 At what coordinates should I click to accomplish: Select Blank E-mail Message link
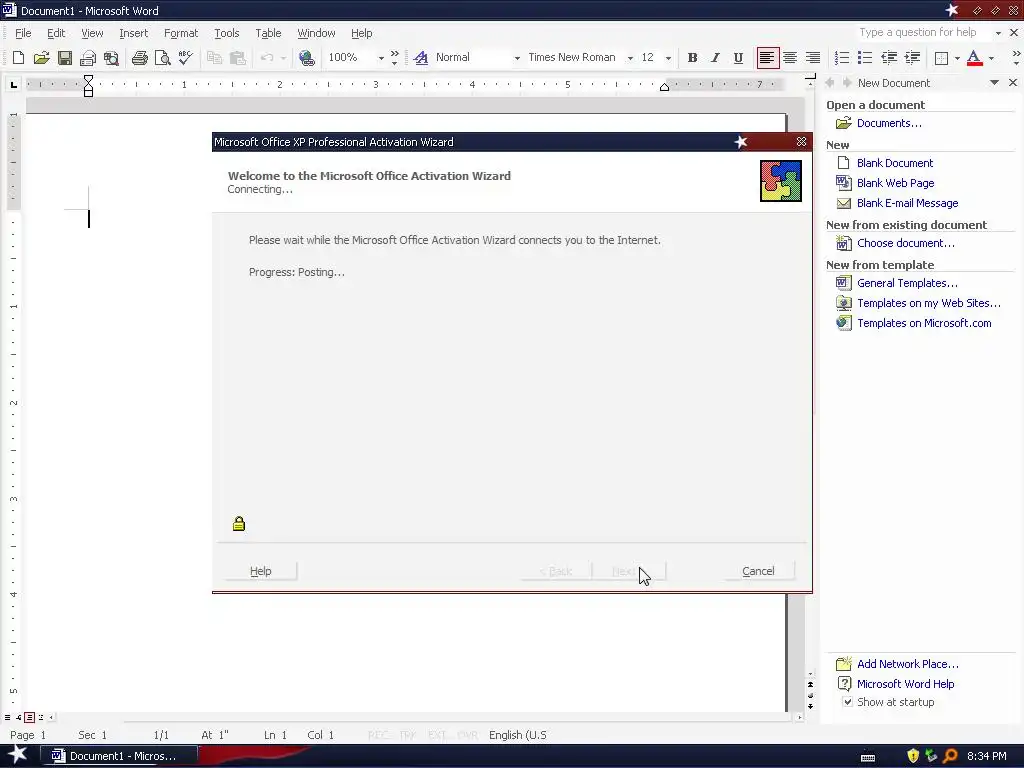907,203
